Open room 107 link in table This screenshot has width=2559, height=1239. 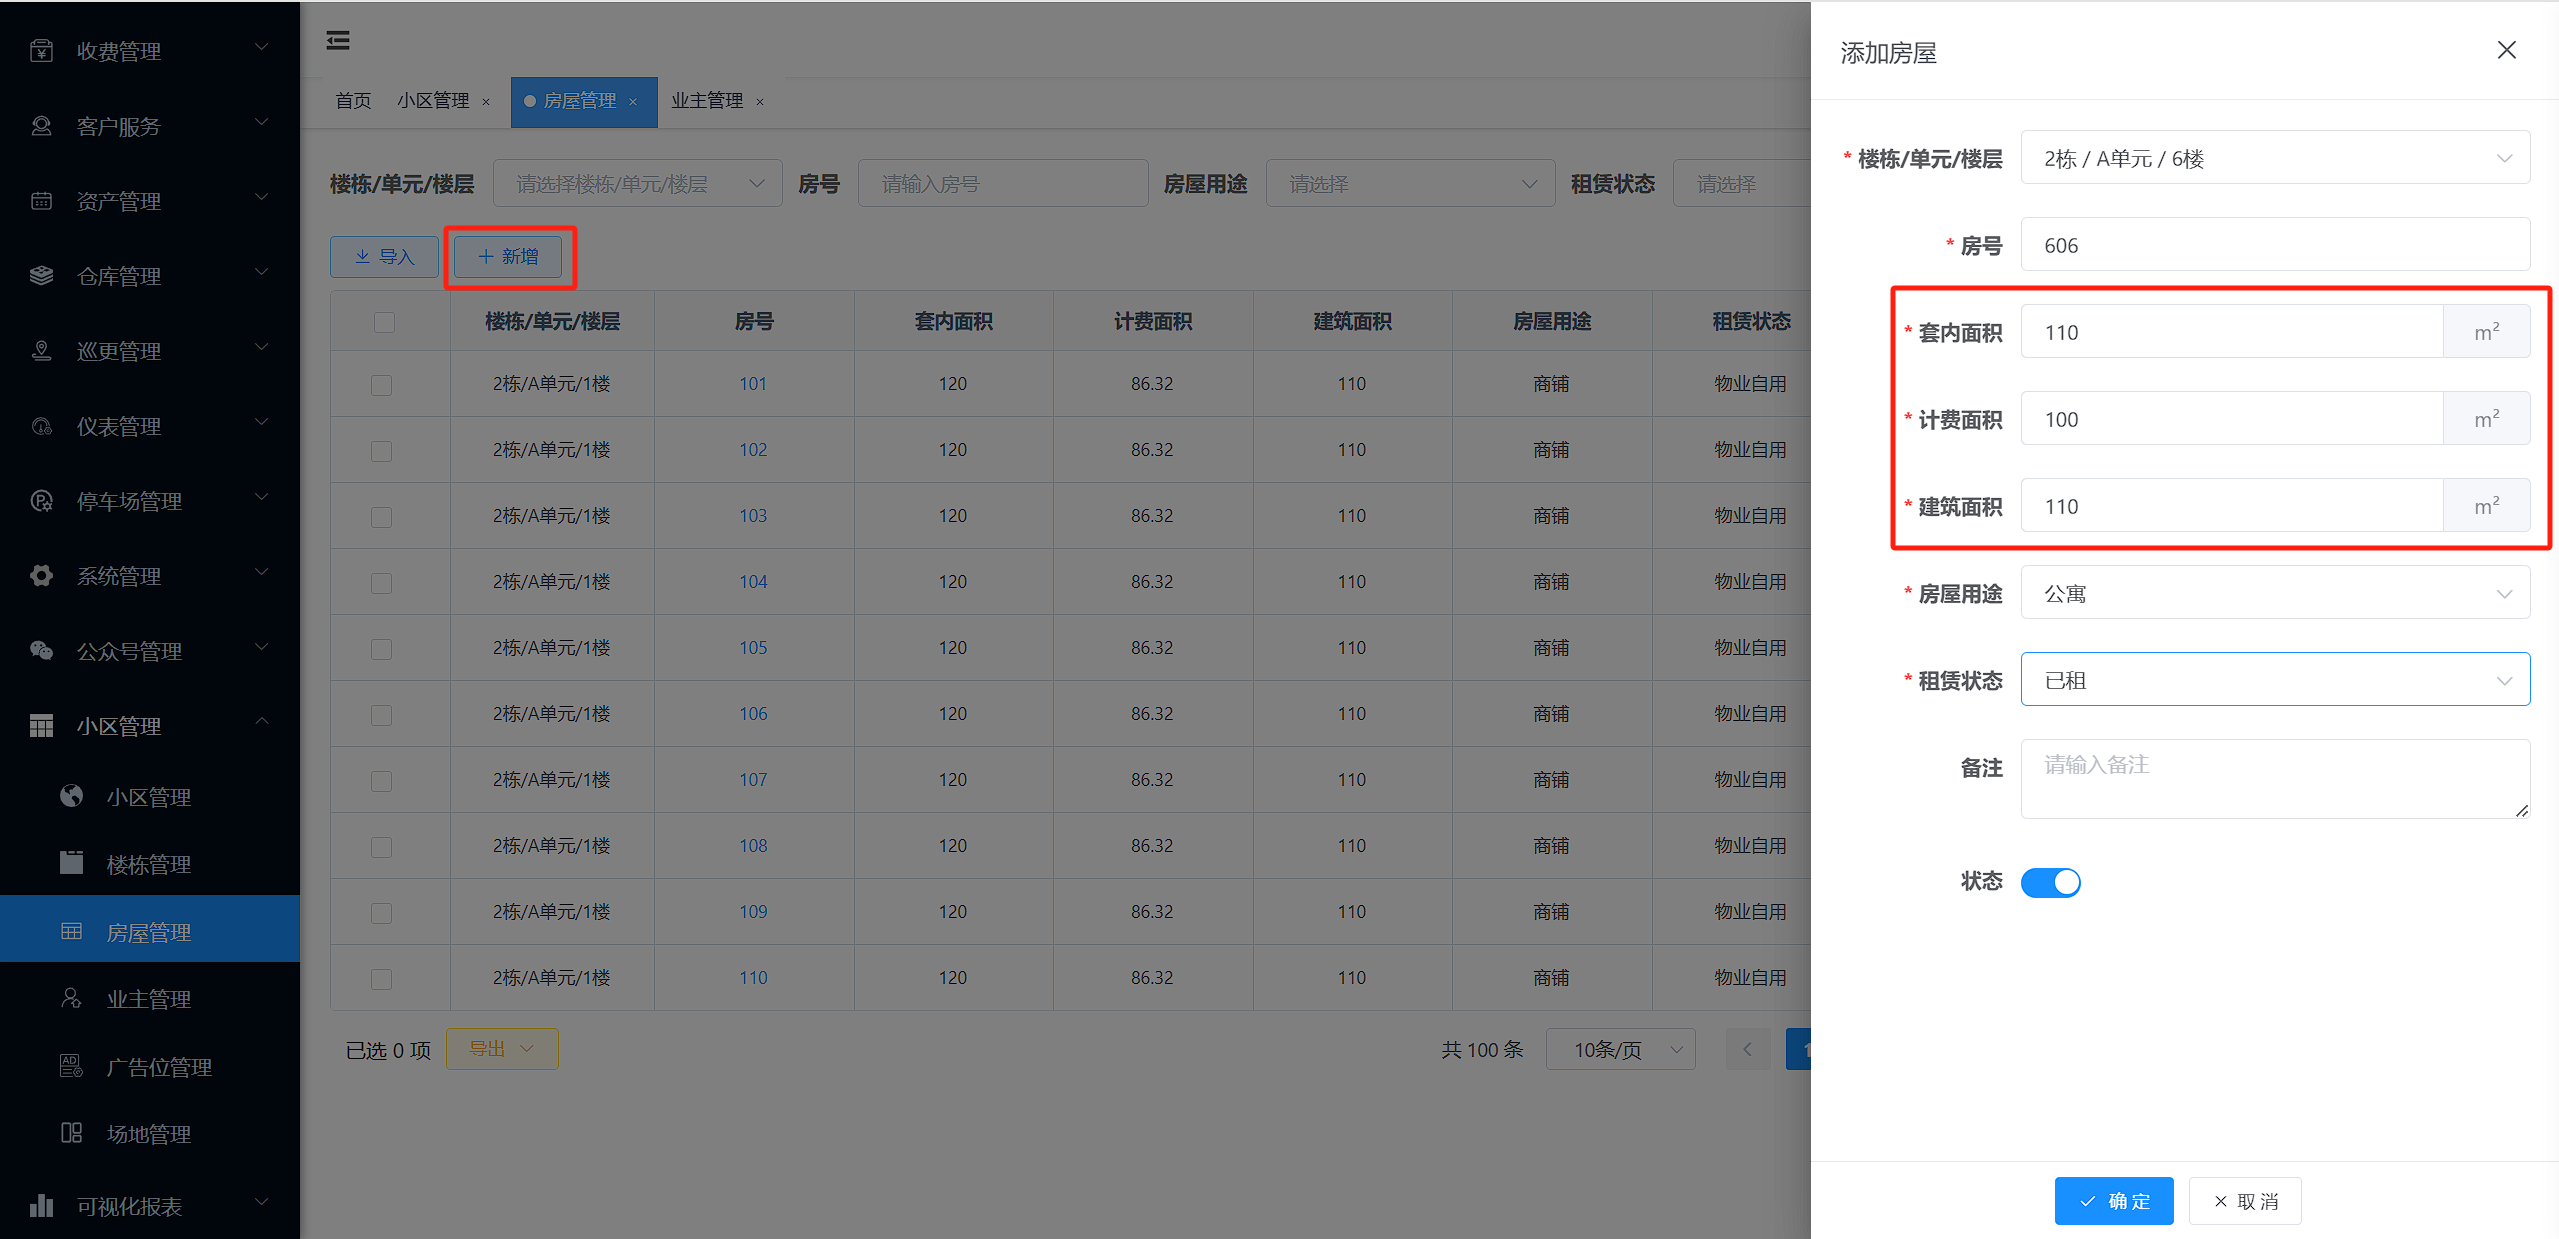pyautogui.click(x=753, y=780)
